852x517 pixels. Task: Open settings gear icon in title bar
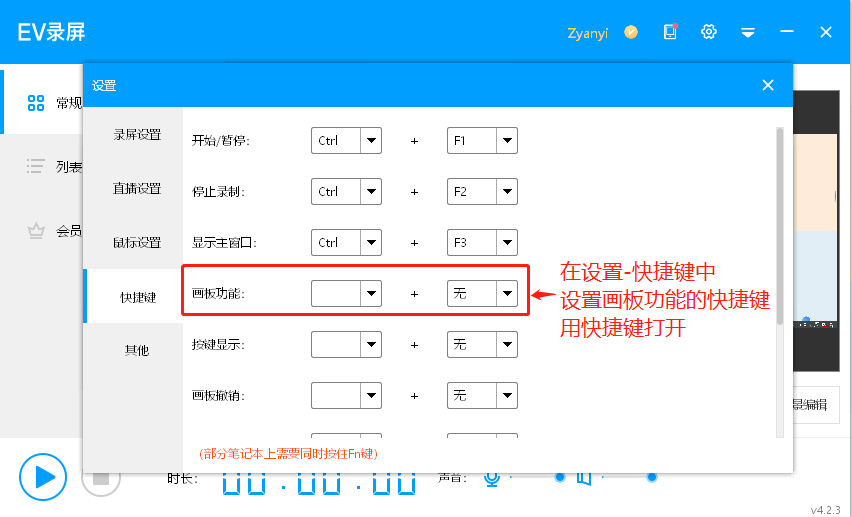(x=709, y=32)
